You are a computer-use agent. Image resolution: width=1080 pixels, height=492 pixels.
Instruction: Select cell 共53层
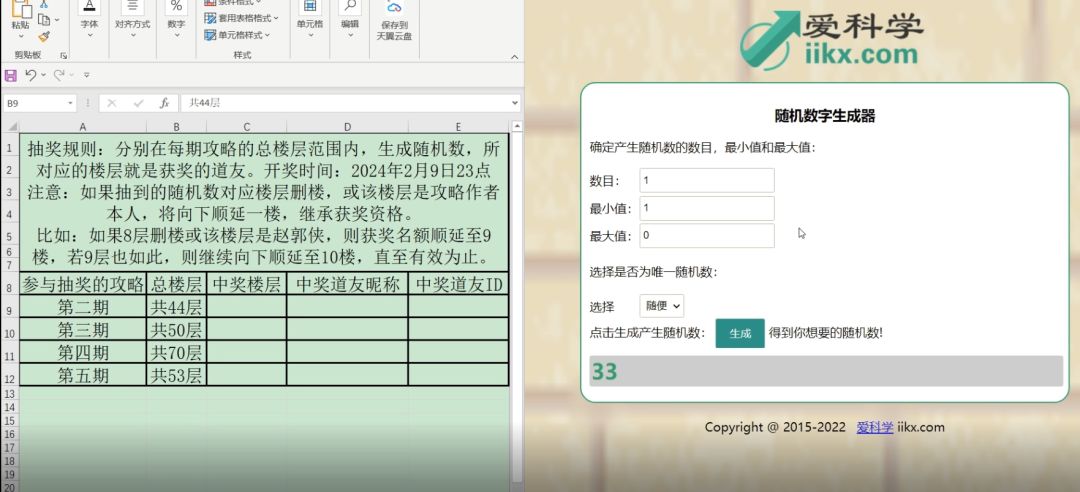click(176, 375)
